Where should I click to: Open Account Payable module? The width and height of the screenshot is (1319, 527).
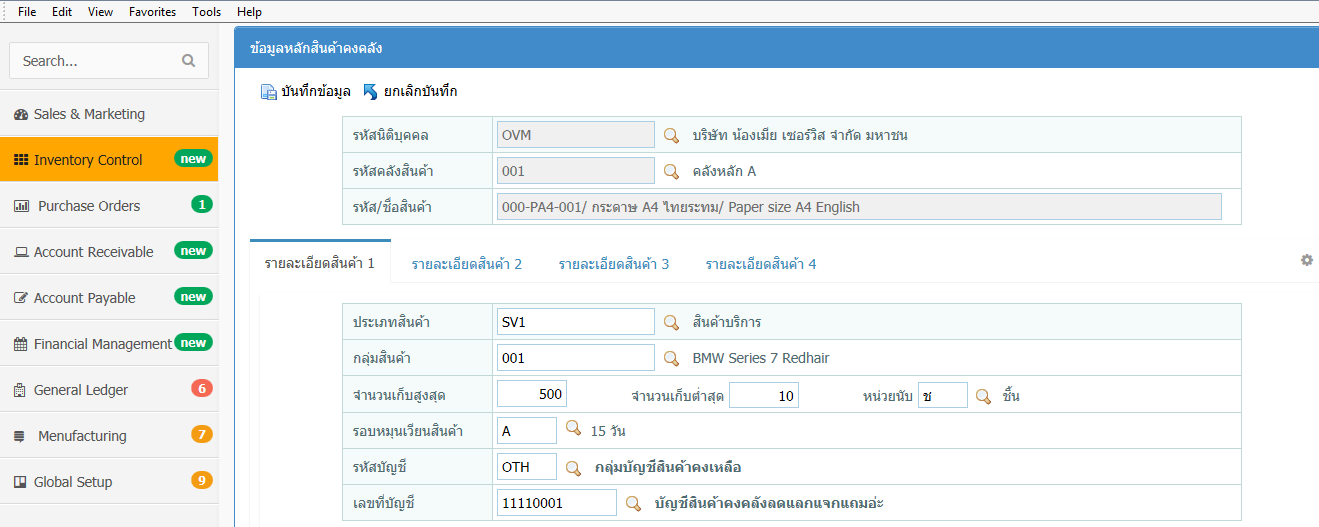(109, 298)
